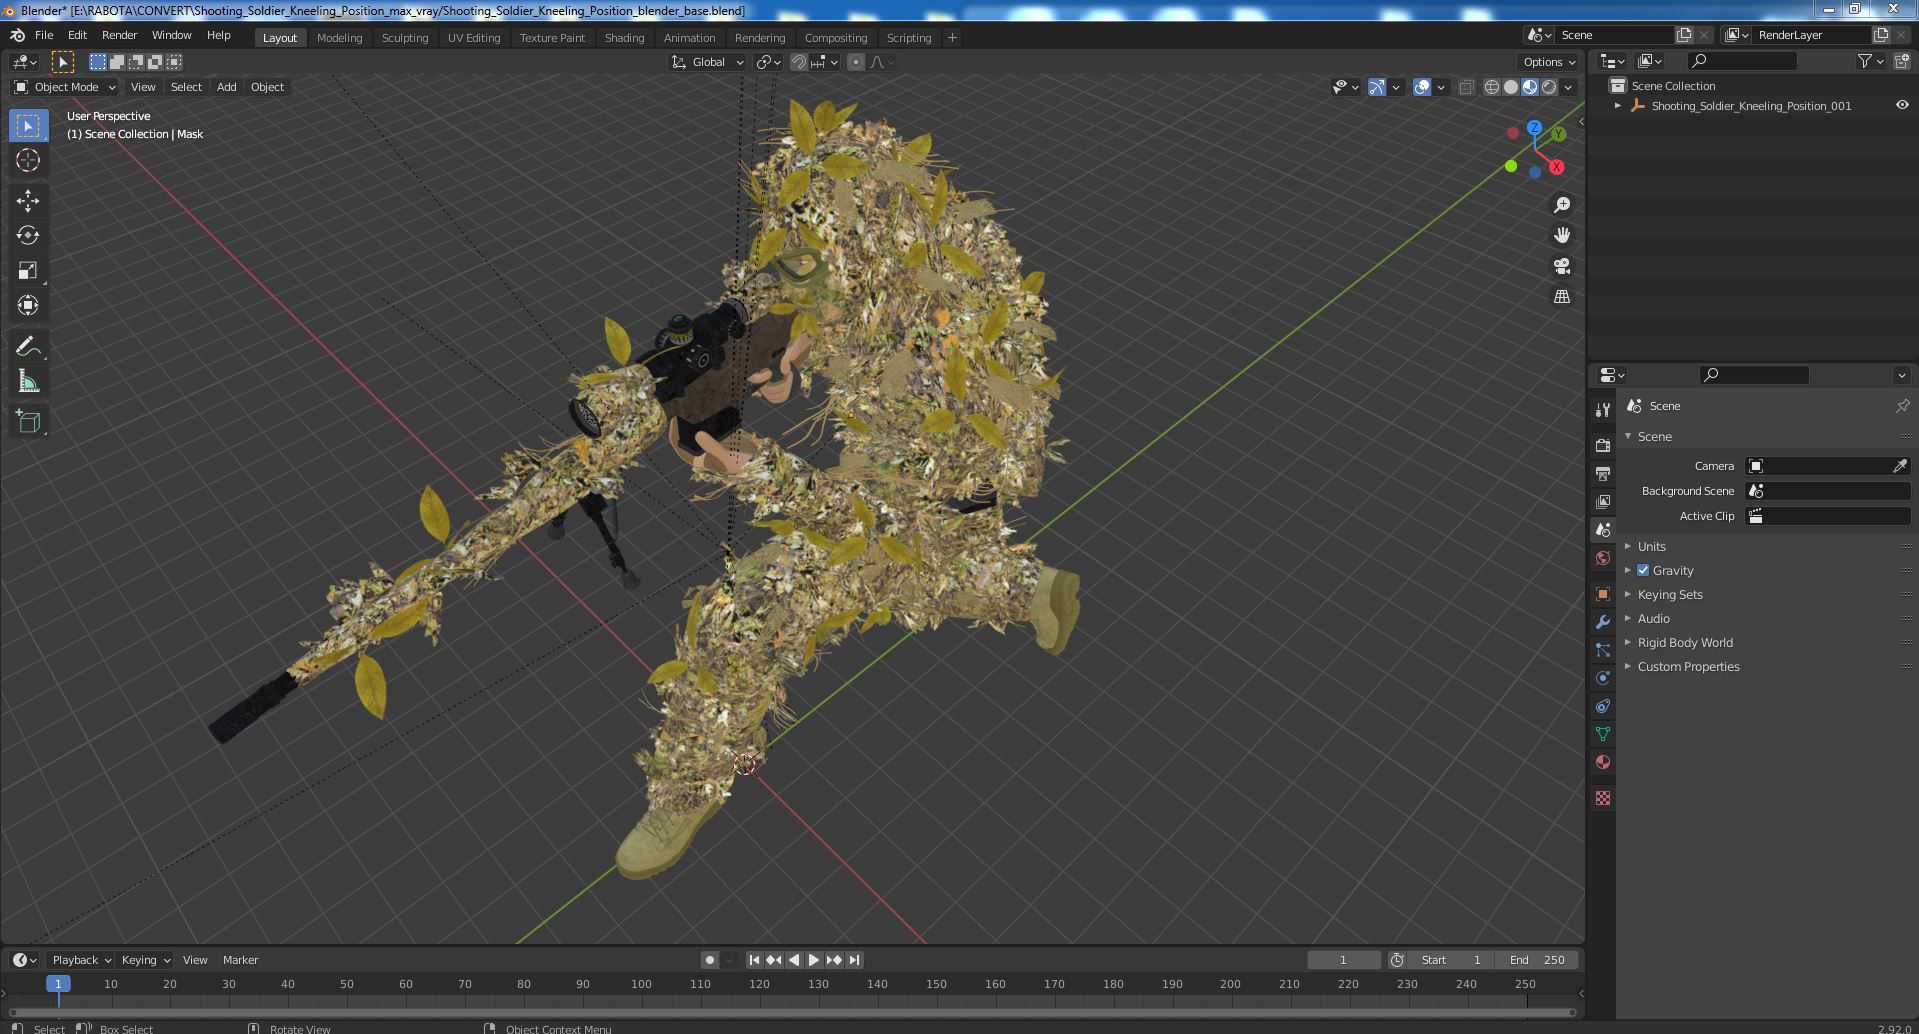This screenshot has height=1034, width=1919.
Task: Click the timeline horizontal scrollbar
Action: [x=791, y=1012]
